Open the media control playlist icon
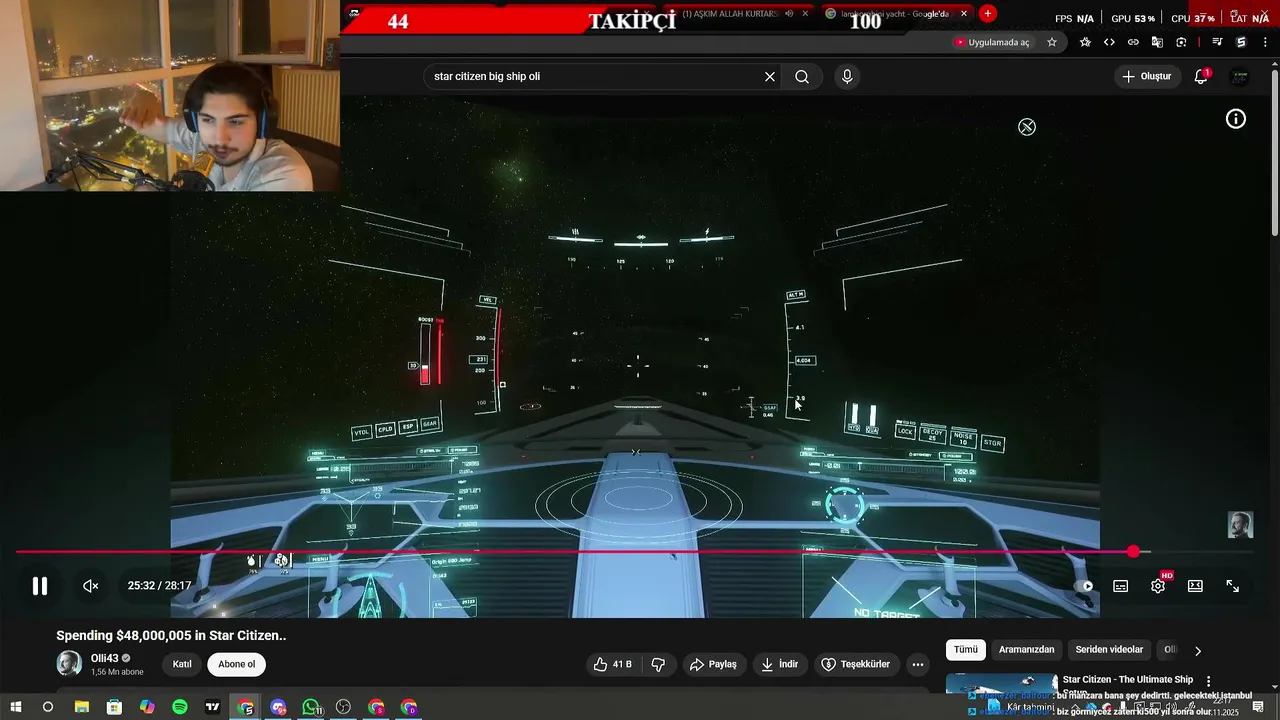Screen dimensions: 1280x720 pos(1217,42)
